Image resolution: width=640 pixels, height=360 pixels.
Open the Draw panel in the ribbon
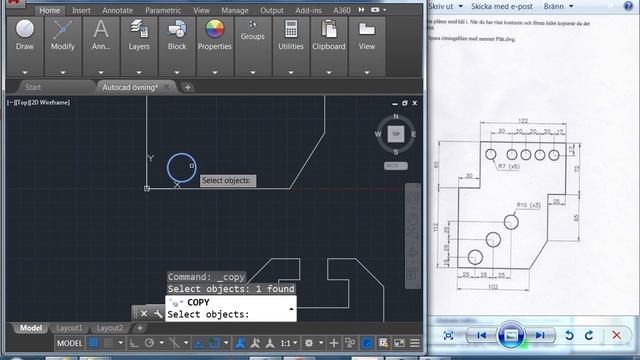(25, 46)
